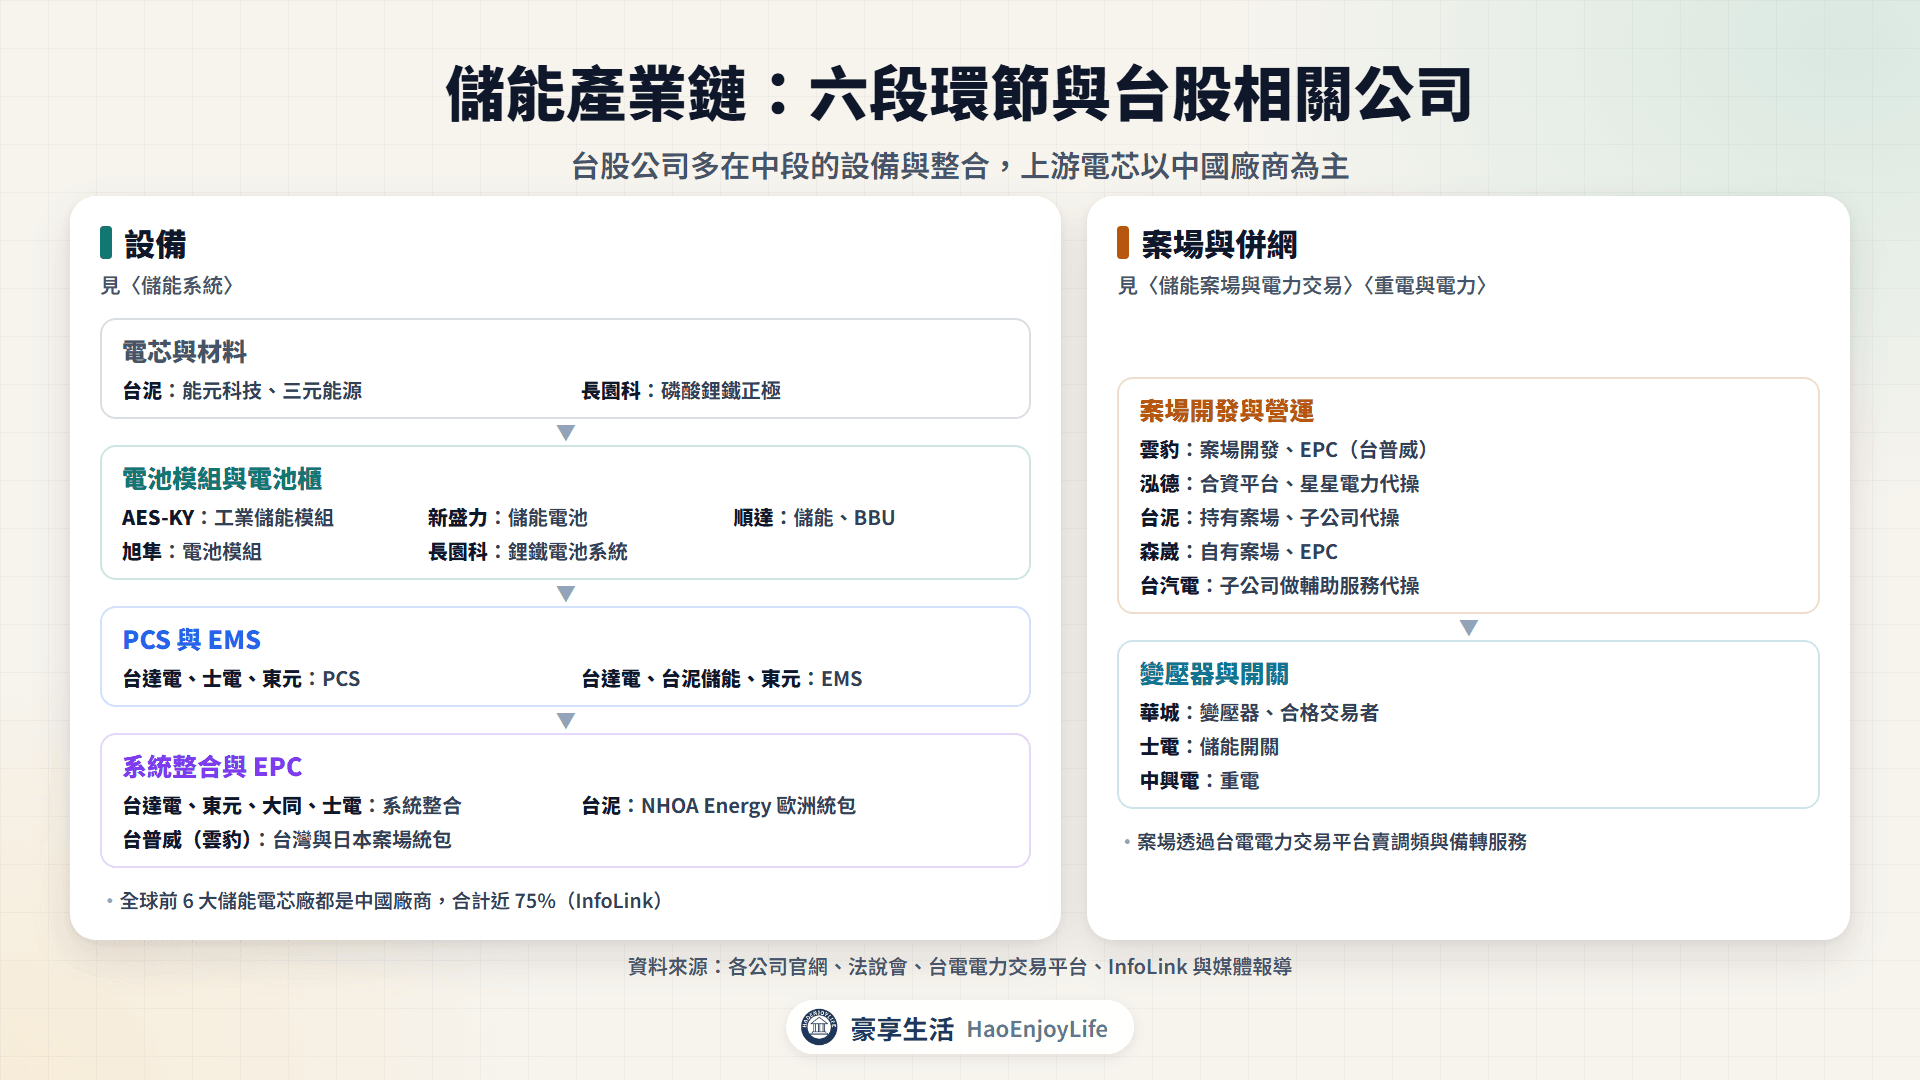Click 順達：儲能、BBU entry
The image size is (1920, 1080).
tap(814, 518)
